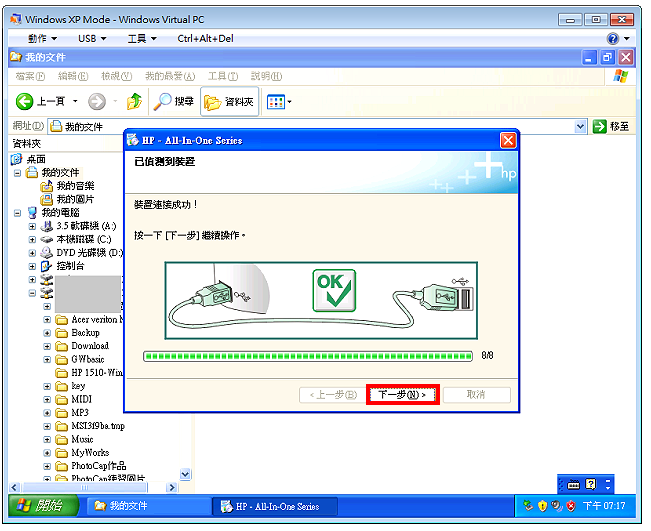Collapse the 我的電腦 tree node
Screen dimensions: 651x531
click(17, 213)
